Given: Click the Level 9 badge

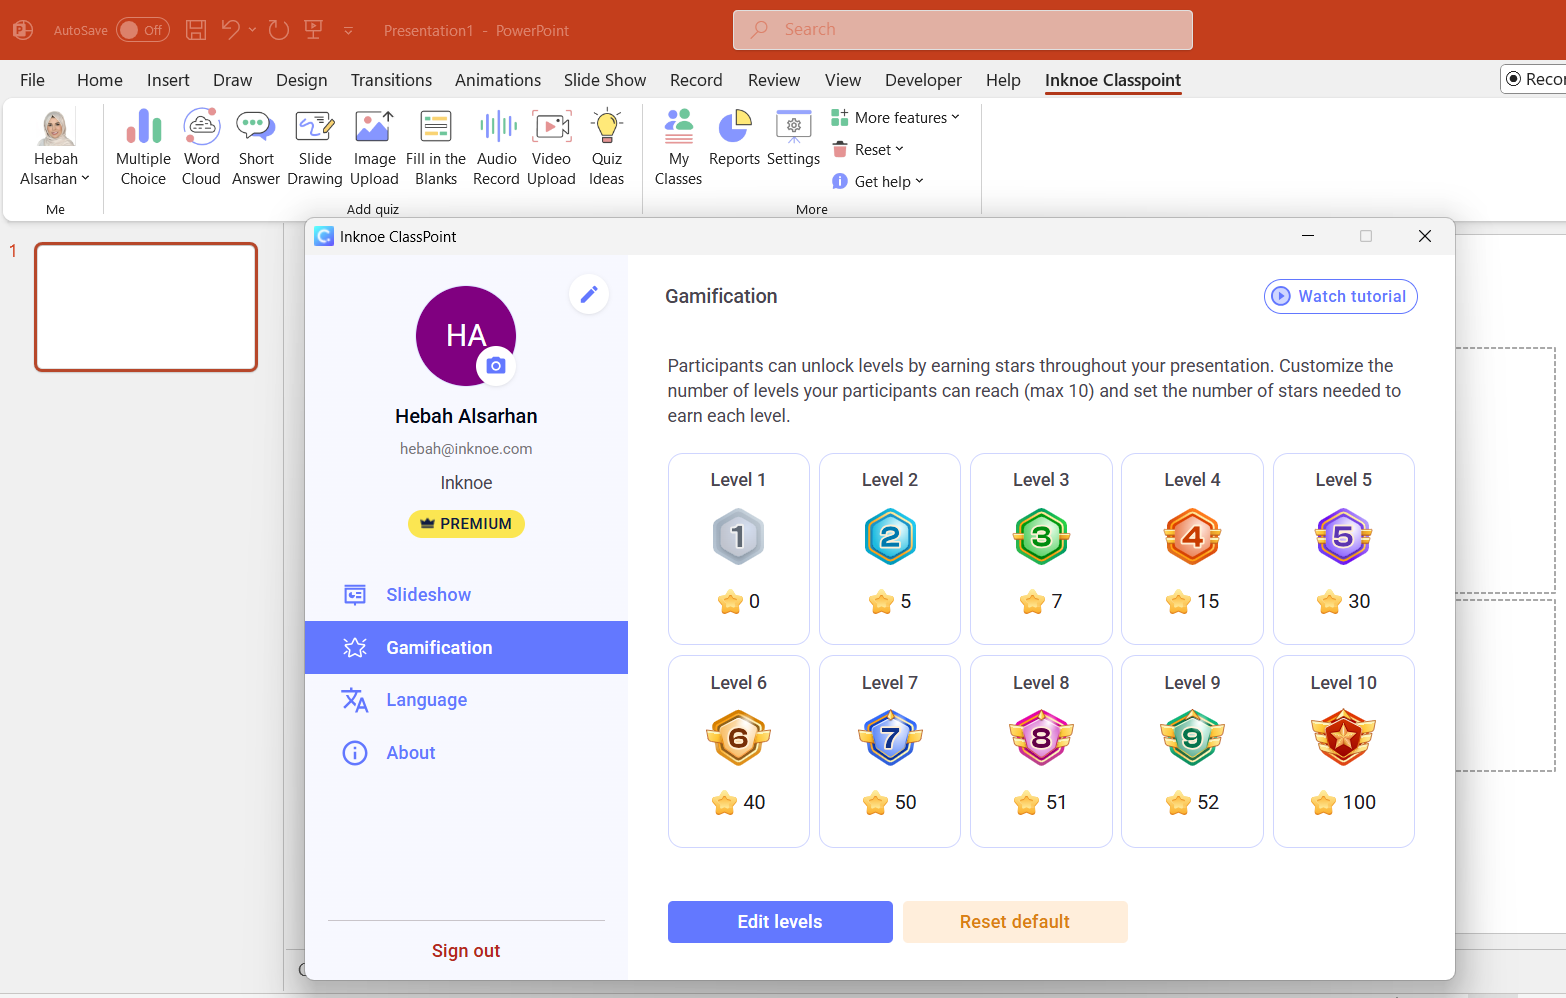Looking at the screenshot, I should 1193,738.
